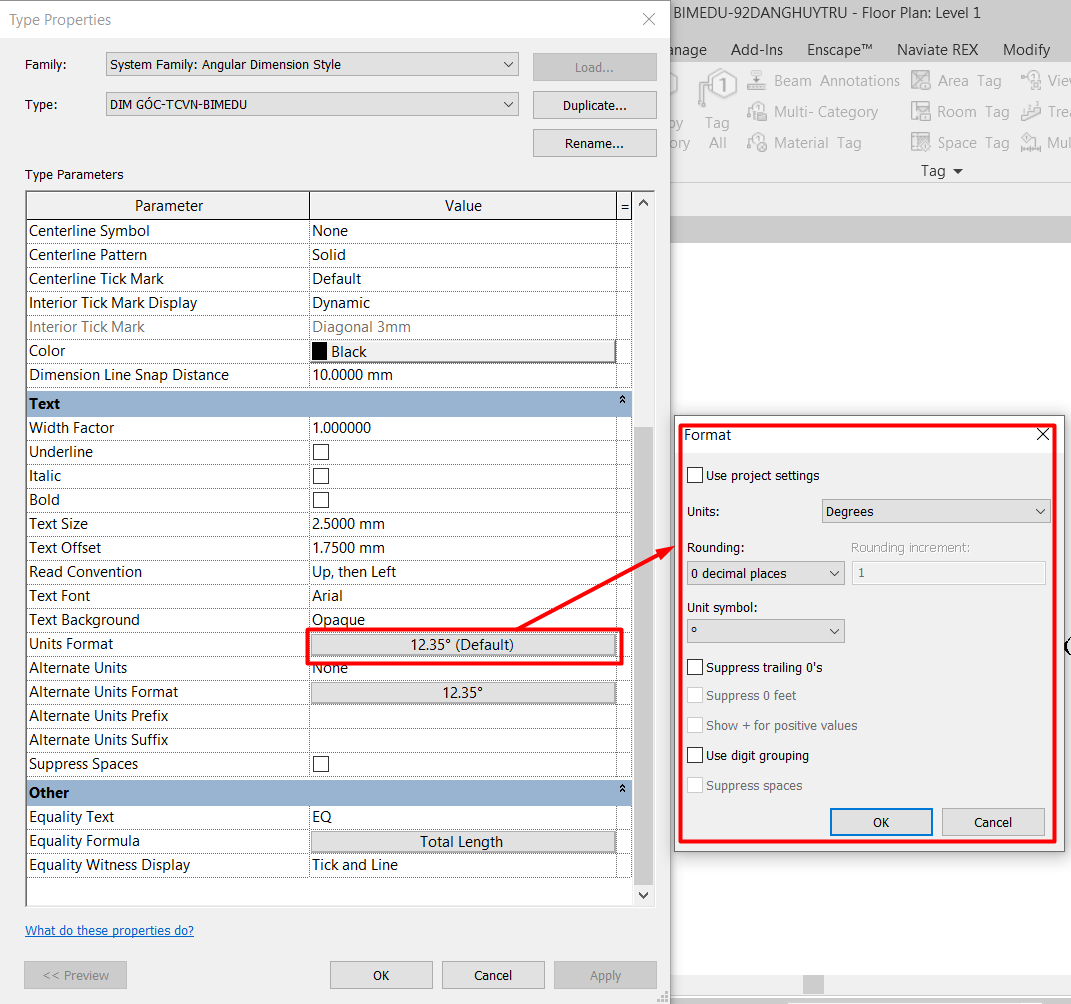Open the Units dropdown showing Degrees
The width and height of the screenshot is (1071, 1004).
pyautogui.click(x=935, y=512)
